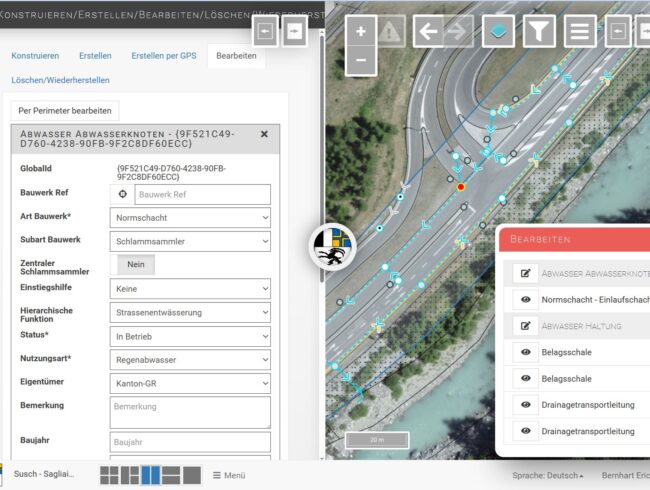Open the funnel filter tool

click(x=539, y=31)
